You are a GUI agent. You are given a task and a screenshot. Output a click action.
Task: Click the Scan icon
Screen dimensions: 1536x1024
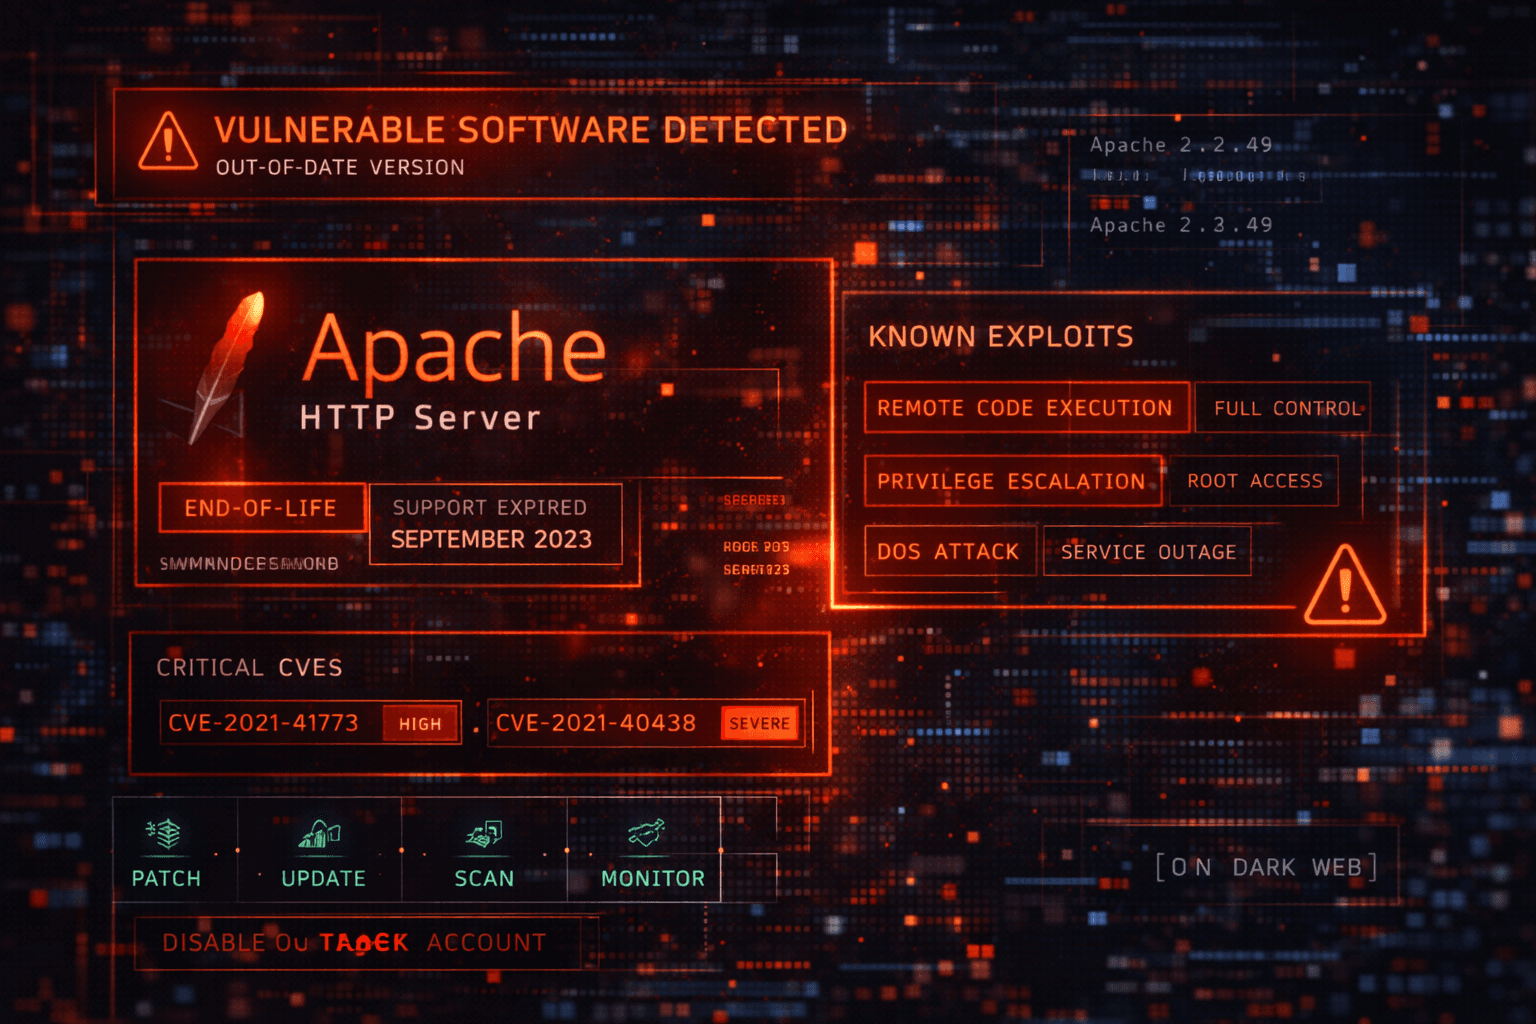[484, 833]
